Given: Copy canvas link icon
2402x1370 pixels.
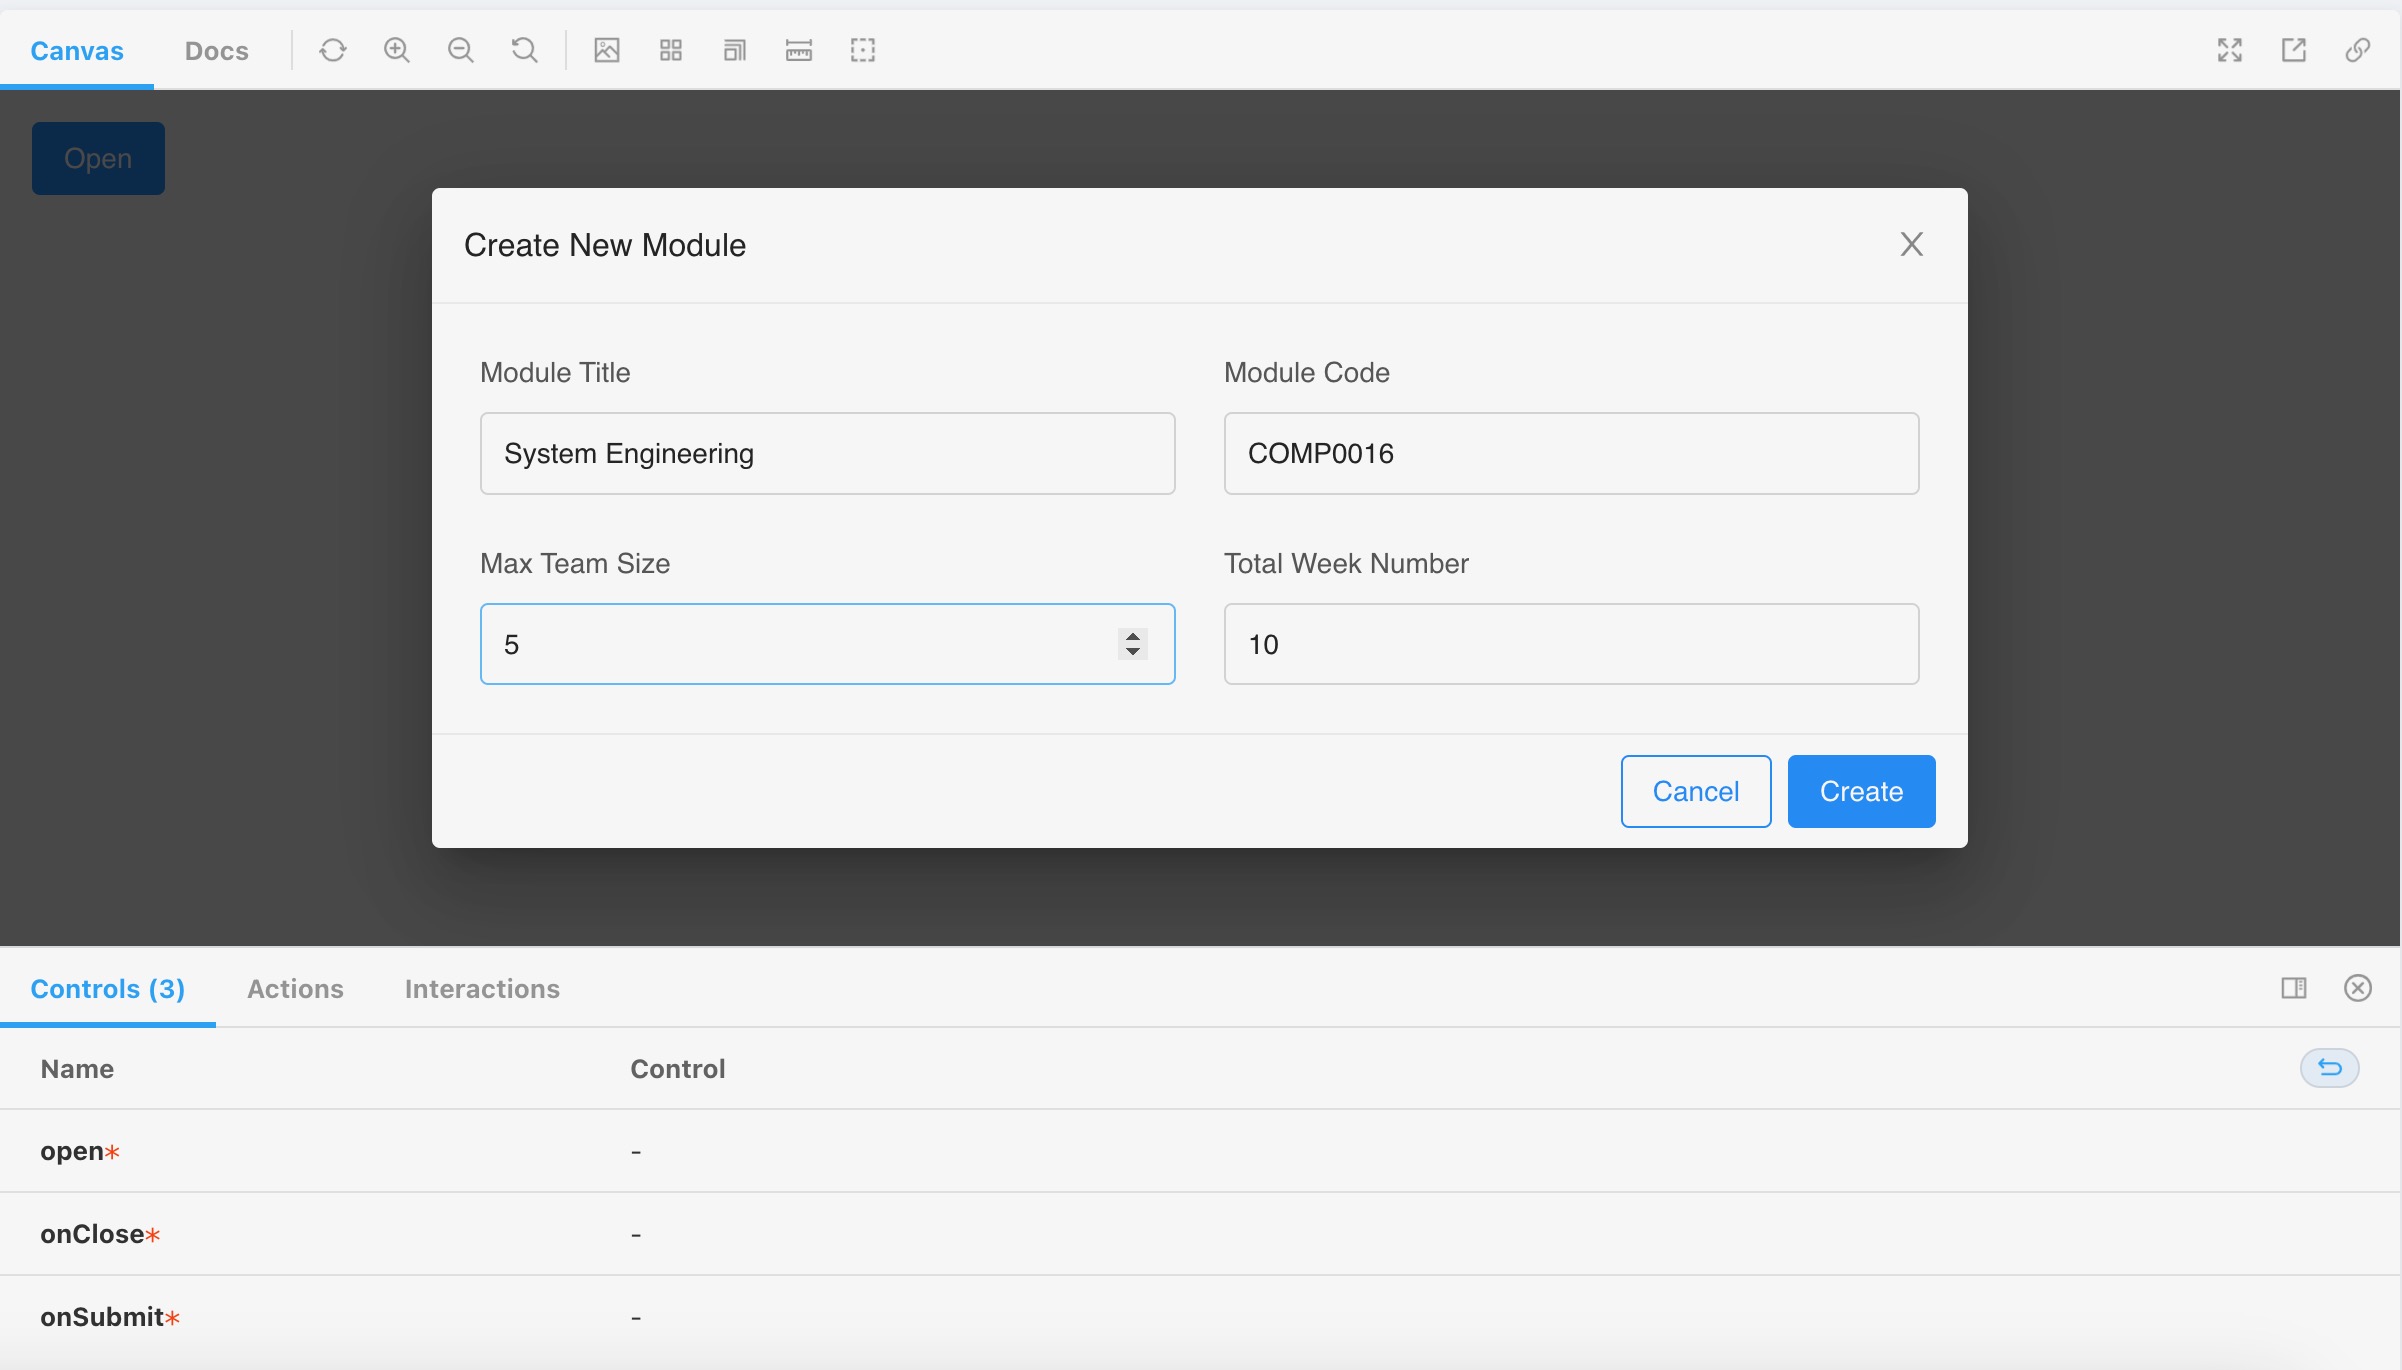Looking at the screenshot, I should (2358, 50).
